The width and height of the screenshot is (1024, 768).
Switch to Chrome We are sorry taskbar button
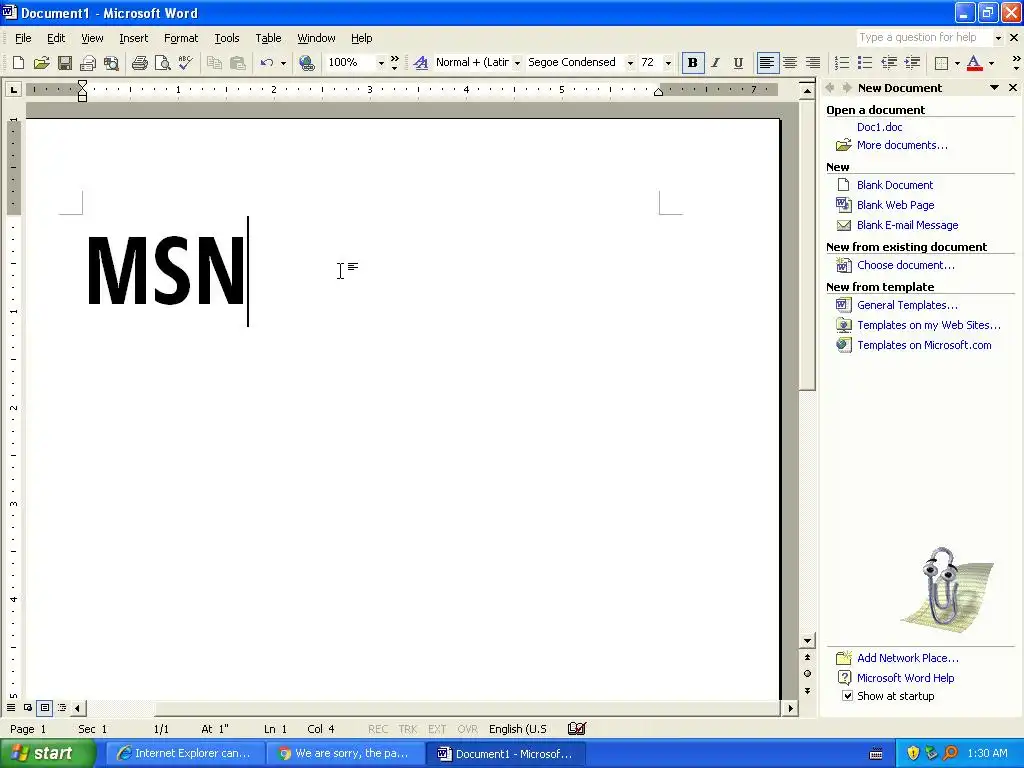coord(345,754)
